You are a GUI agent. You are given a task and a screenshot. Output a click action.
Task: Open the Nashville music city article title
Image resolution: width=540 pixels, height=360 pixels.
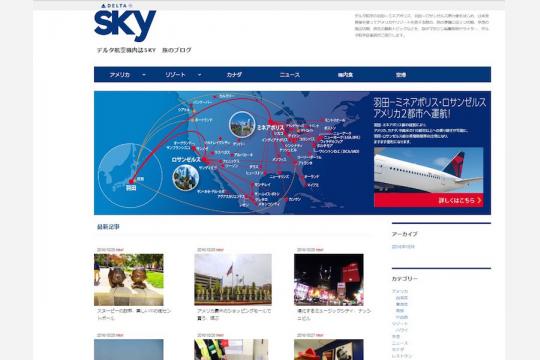(x=333, y=314)
